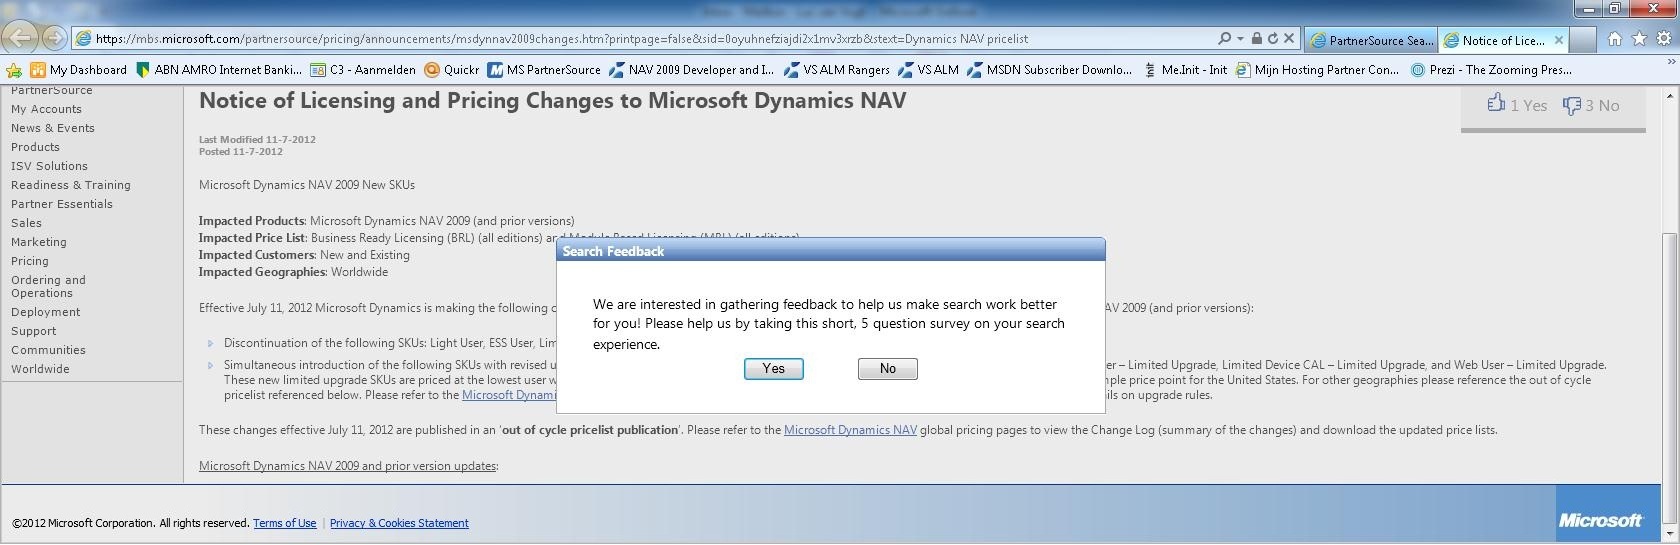Go back with the browser Back arrow
The height and width of the screenshot is (545, 1680).
[21, 38]
